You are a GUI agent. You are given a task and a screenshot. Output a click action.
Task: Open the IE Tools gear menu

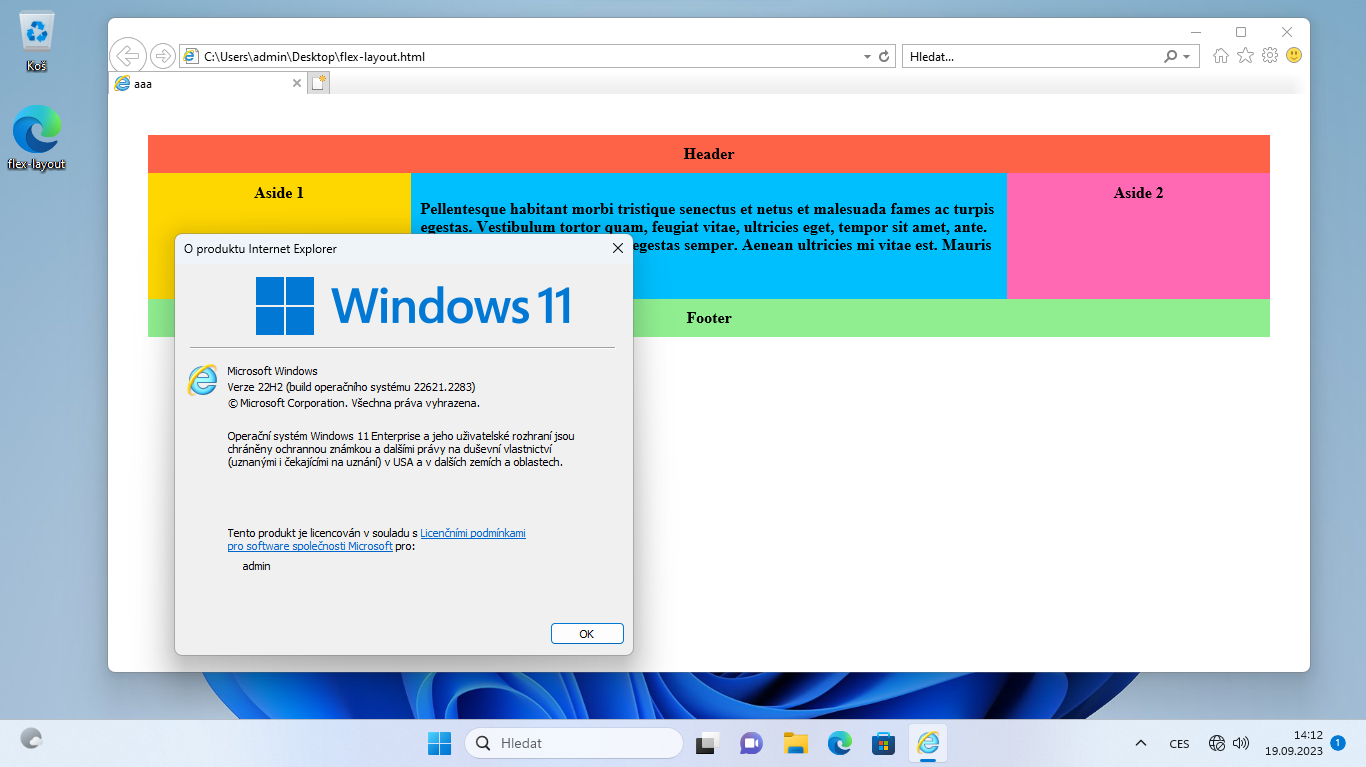1270,56
